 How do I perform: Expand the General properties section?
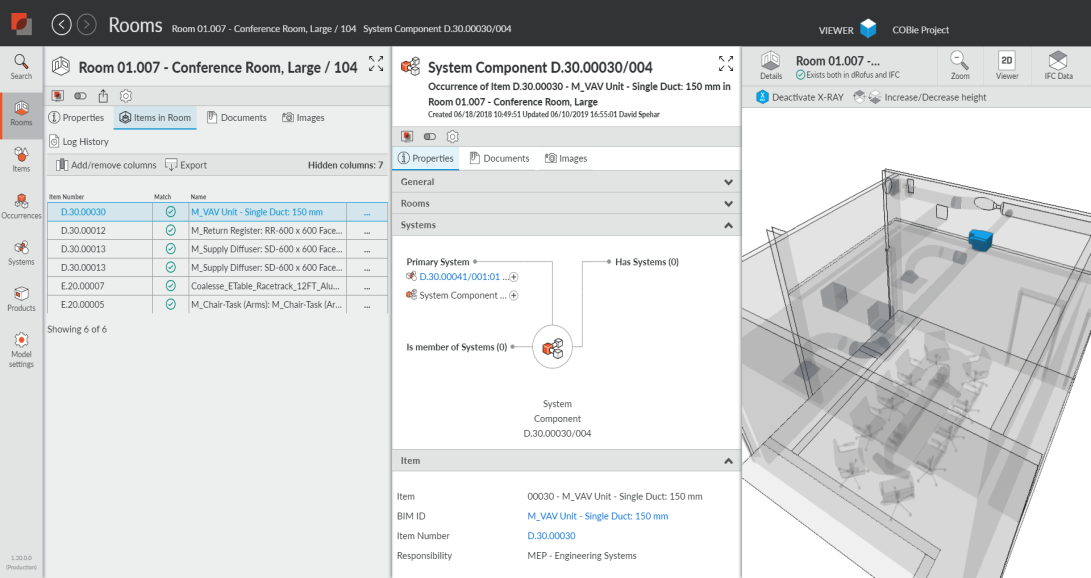tap(728, 182)
